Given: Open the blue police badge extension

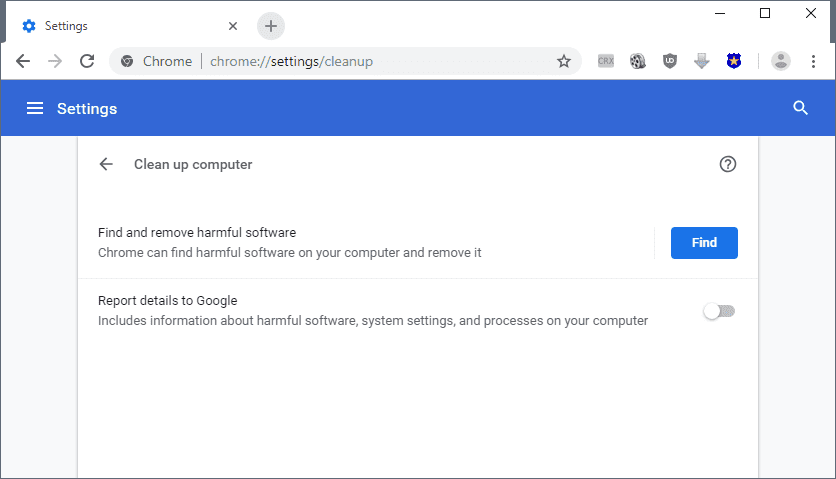Looking at the screenshot, I should pos(734,61).
